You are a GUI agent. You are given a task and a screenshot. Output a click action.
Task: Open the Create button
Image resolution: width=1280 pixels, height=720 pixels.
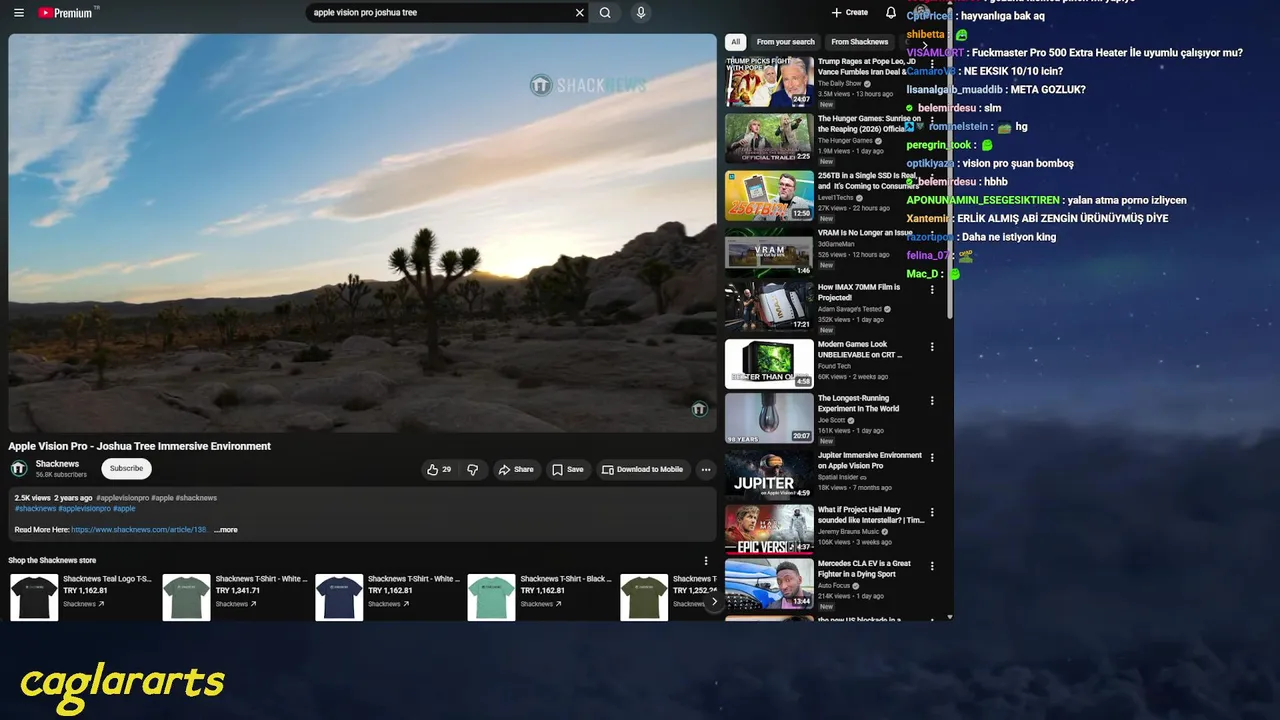pyautogui.click(x=850, y=13)
